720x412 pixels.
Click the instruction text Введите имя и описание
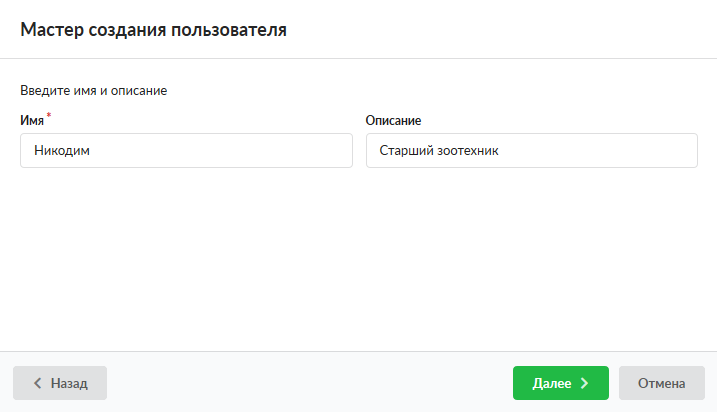(93, 91)
